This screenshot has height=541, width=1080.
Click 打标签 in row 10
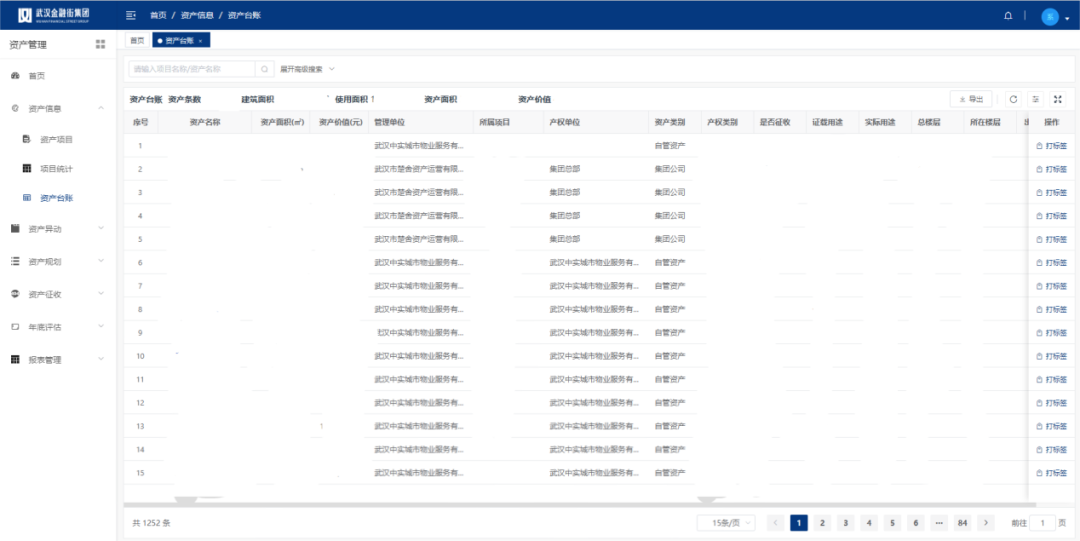[x=1051, y=356]
